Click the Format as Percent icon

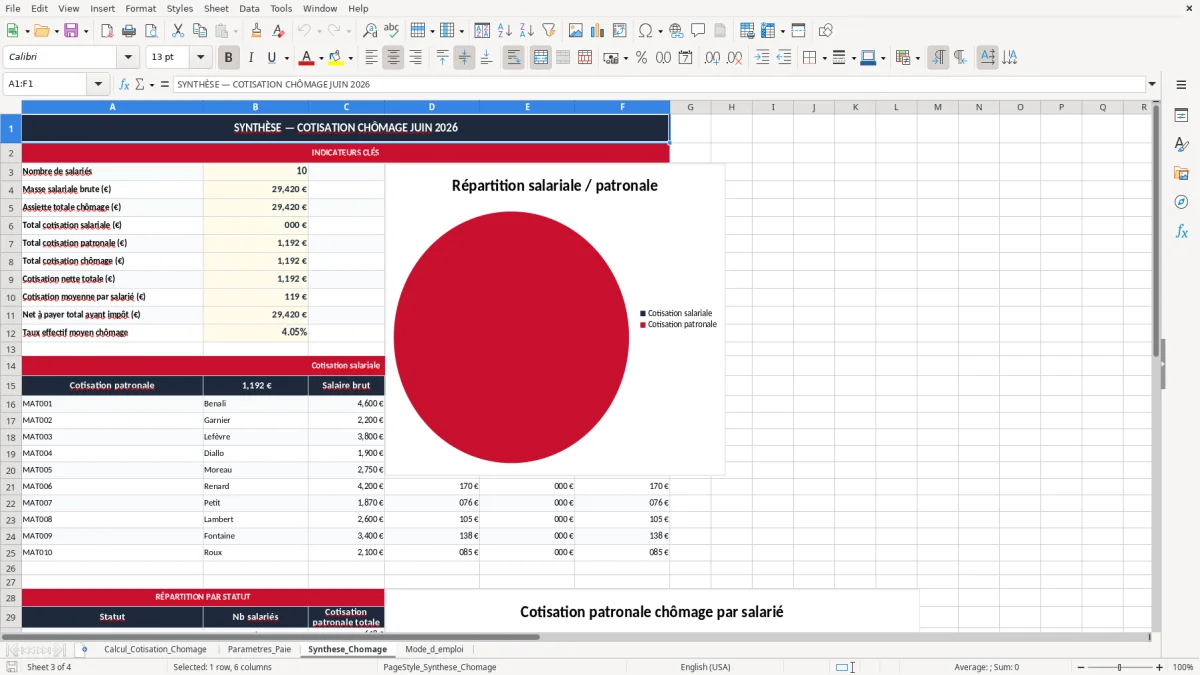point(642,58)
